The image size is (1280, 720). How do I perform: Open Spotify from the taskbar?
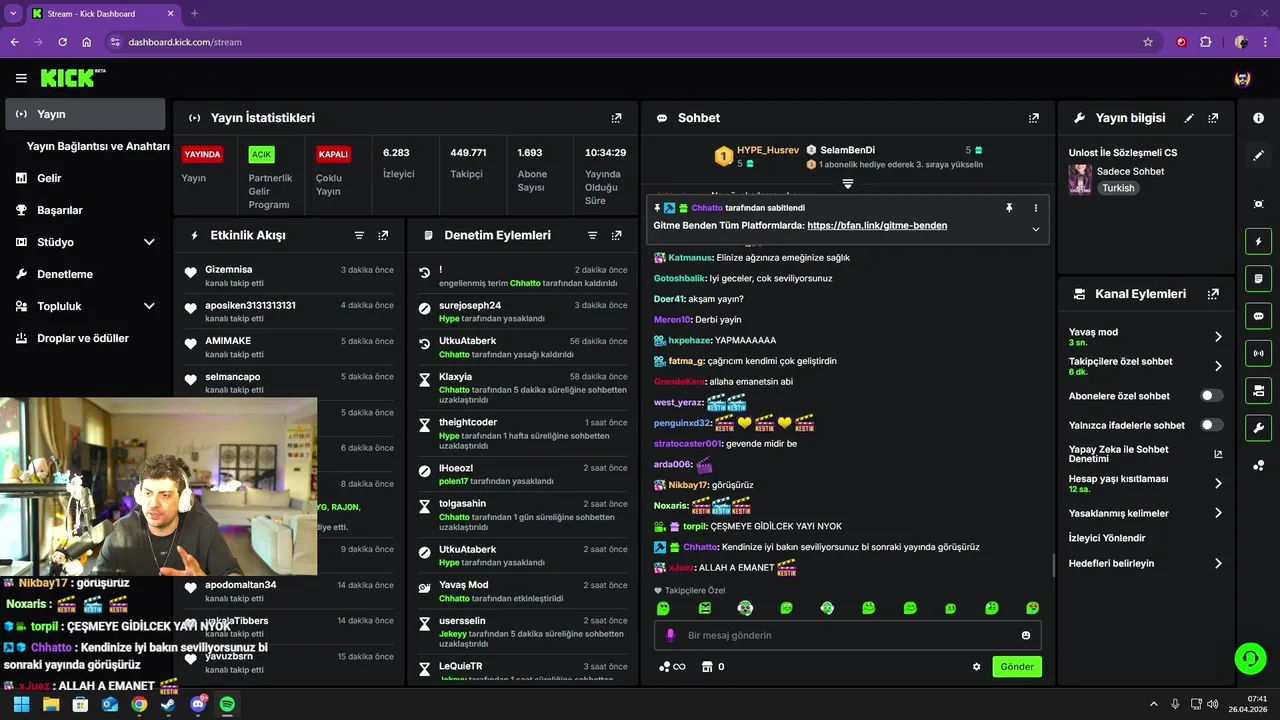coord(227,704)
